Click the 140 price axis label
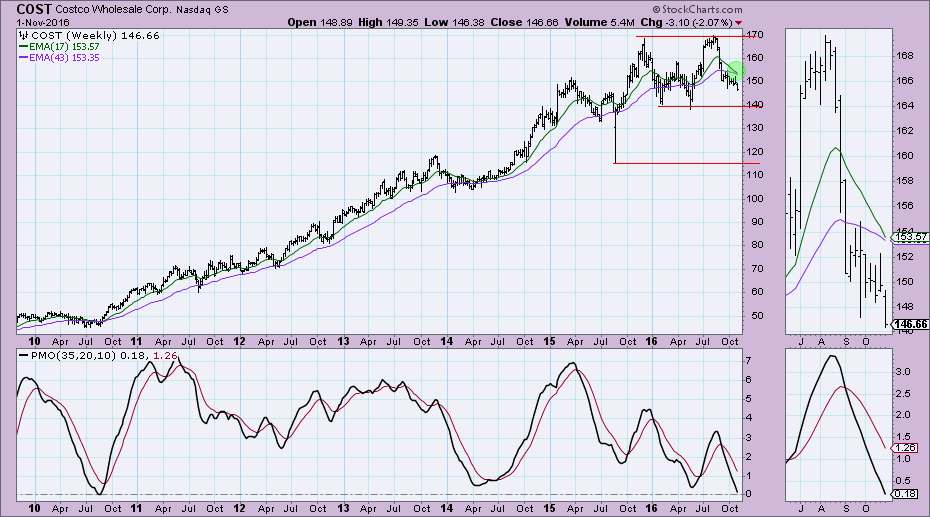 755,105
